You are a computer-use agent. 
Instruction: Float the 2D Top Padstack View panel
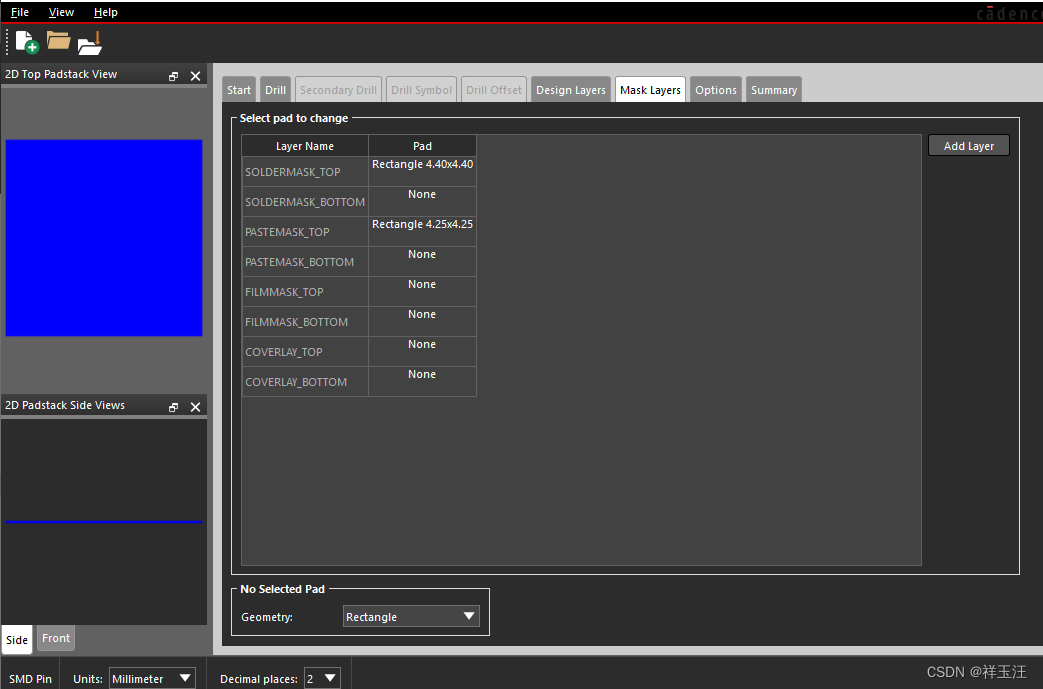tap(173, 75)
